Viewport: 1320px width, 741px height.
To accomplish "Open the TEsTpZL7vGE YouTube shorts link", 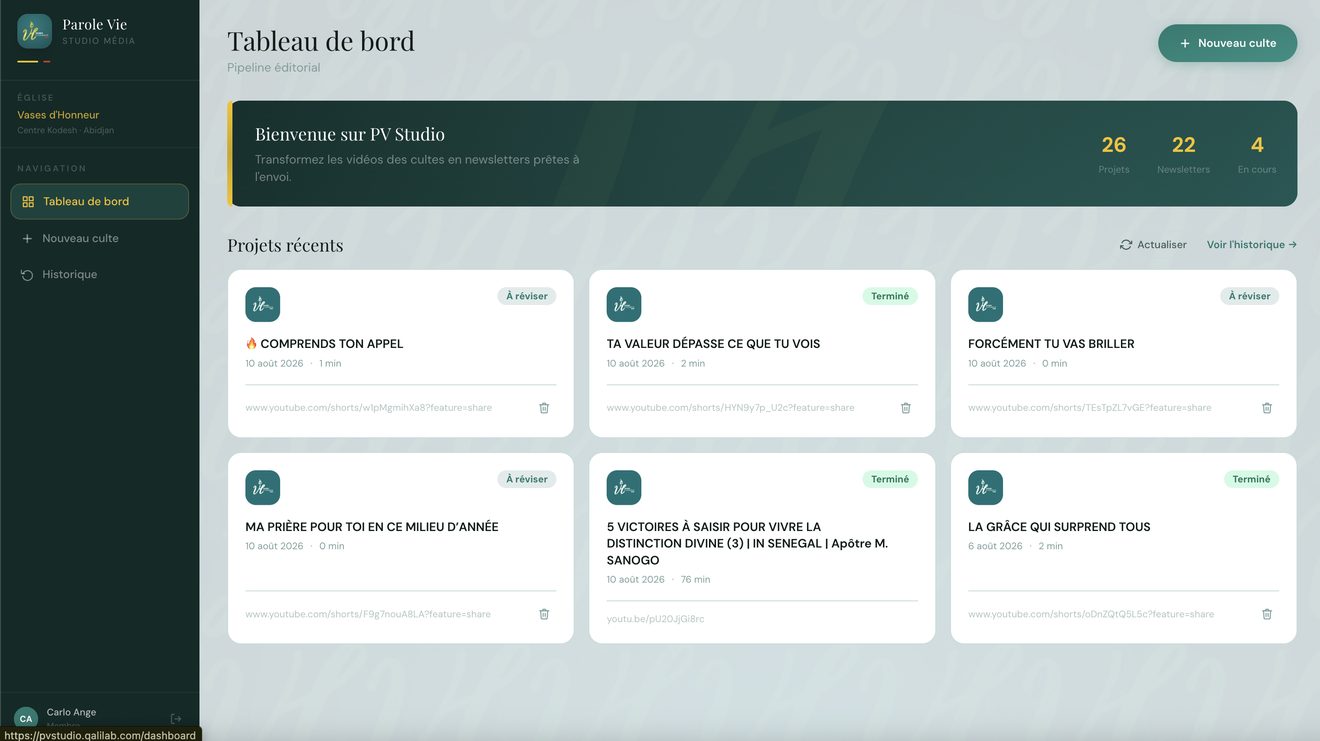I will coord(1090,408).
